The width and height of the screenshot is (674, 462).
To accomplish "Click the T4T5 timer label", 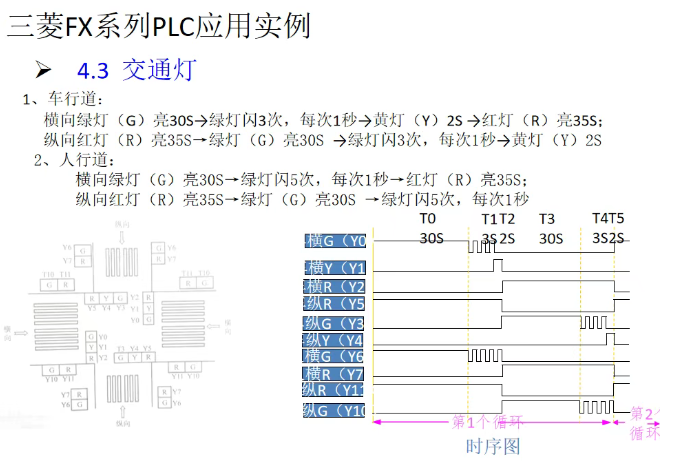I will coord(608,218).
